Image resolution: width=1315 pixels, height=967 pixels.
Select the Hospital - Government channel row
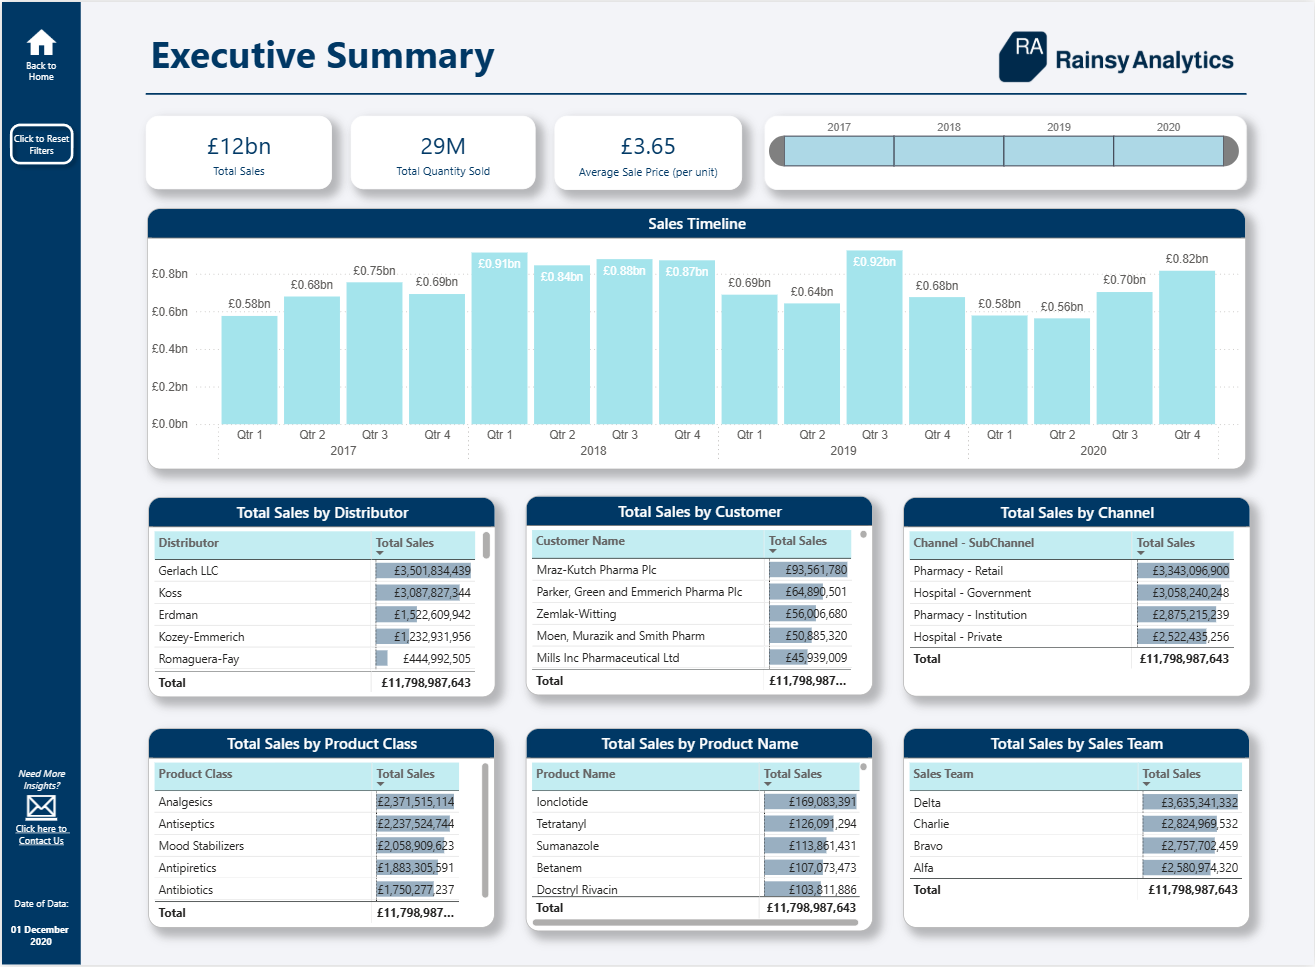click(x=1071, y=593)
